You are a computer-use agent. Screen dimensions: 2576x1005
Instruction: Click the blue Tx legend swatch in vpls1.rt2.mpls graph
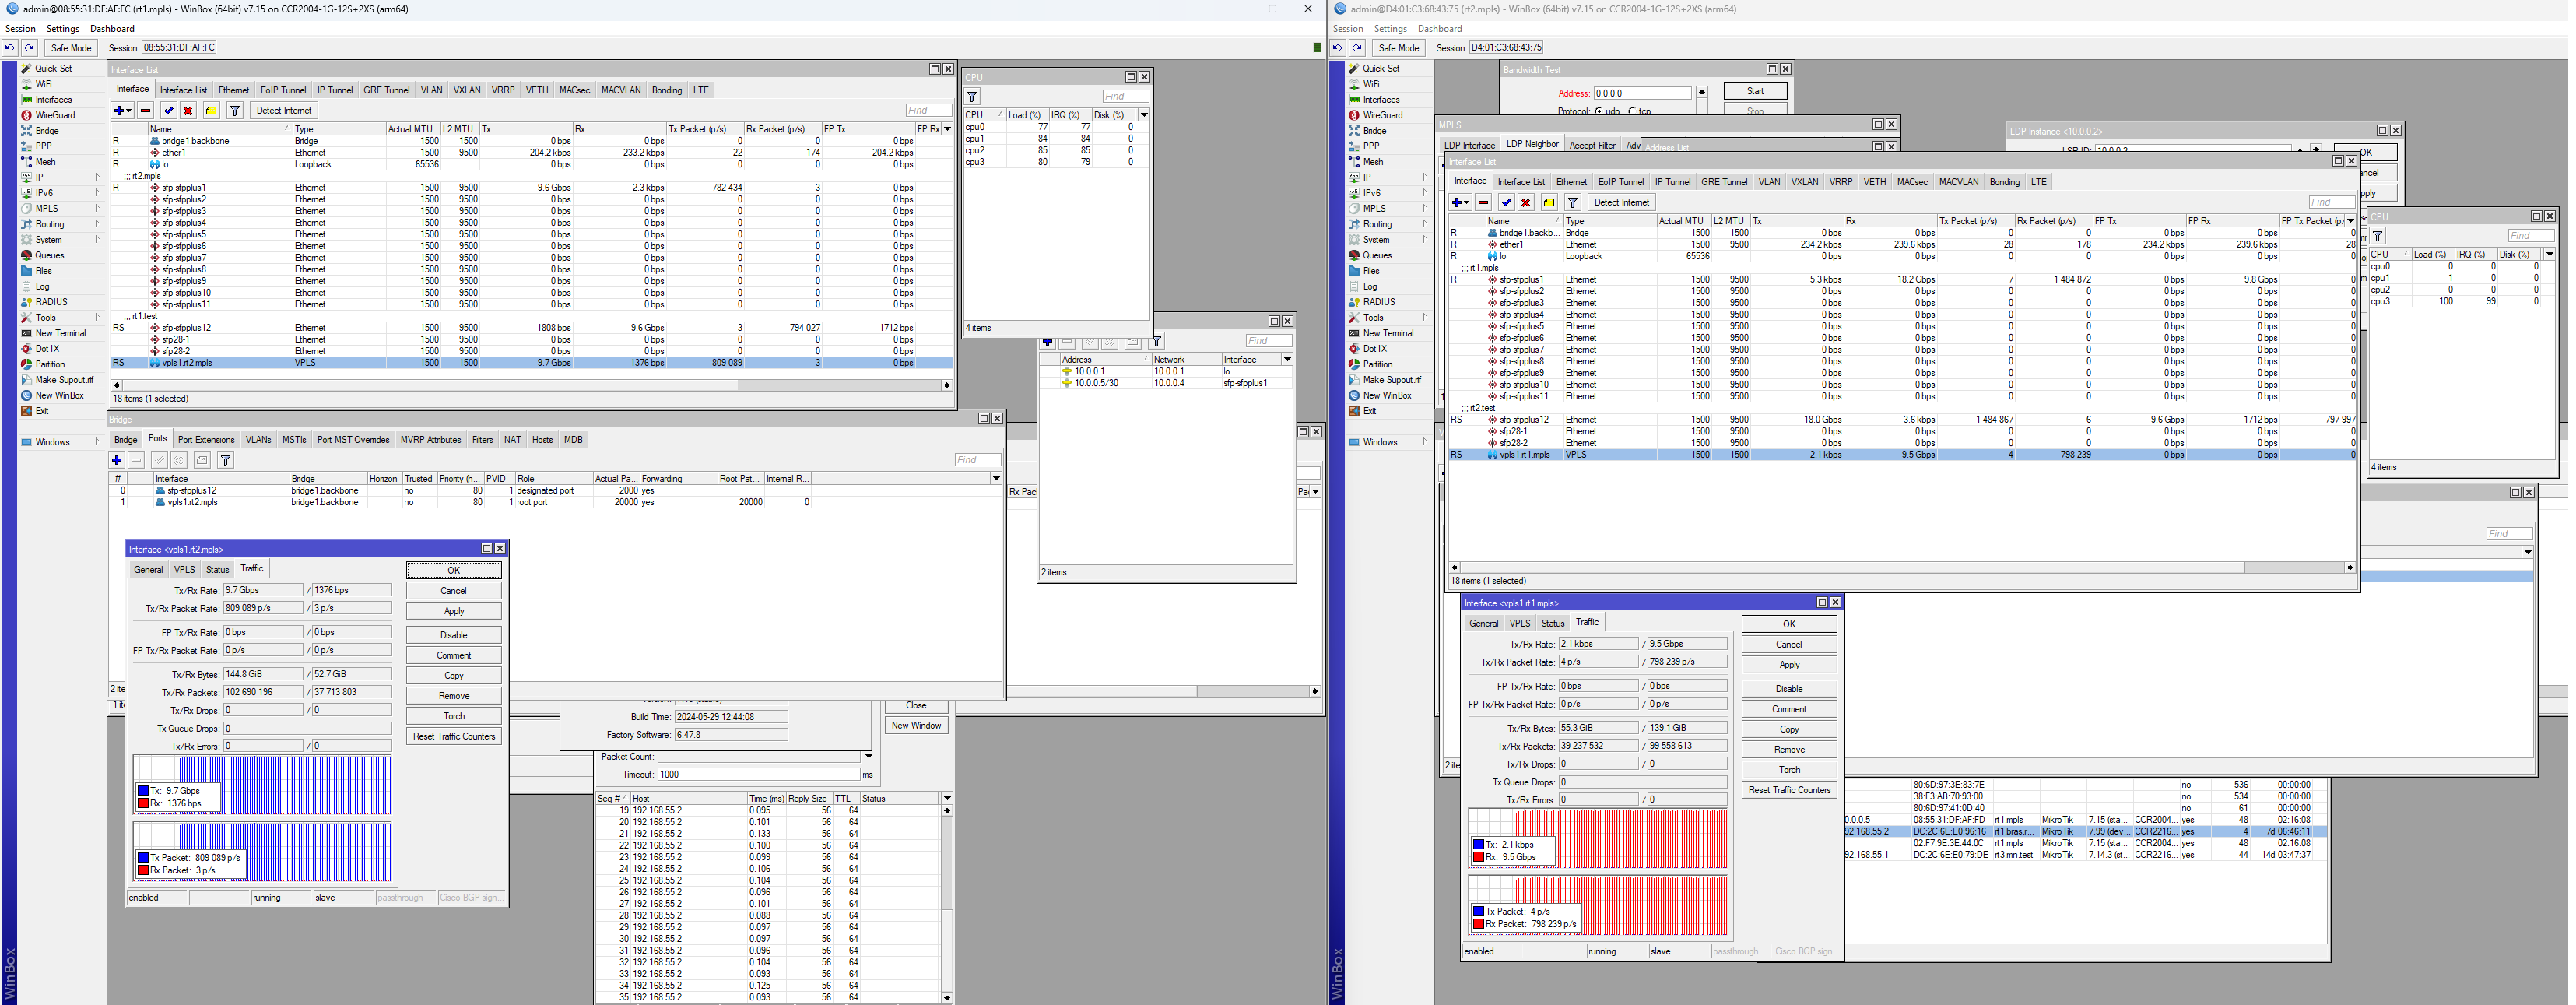click(x=143, y=791)
